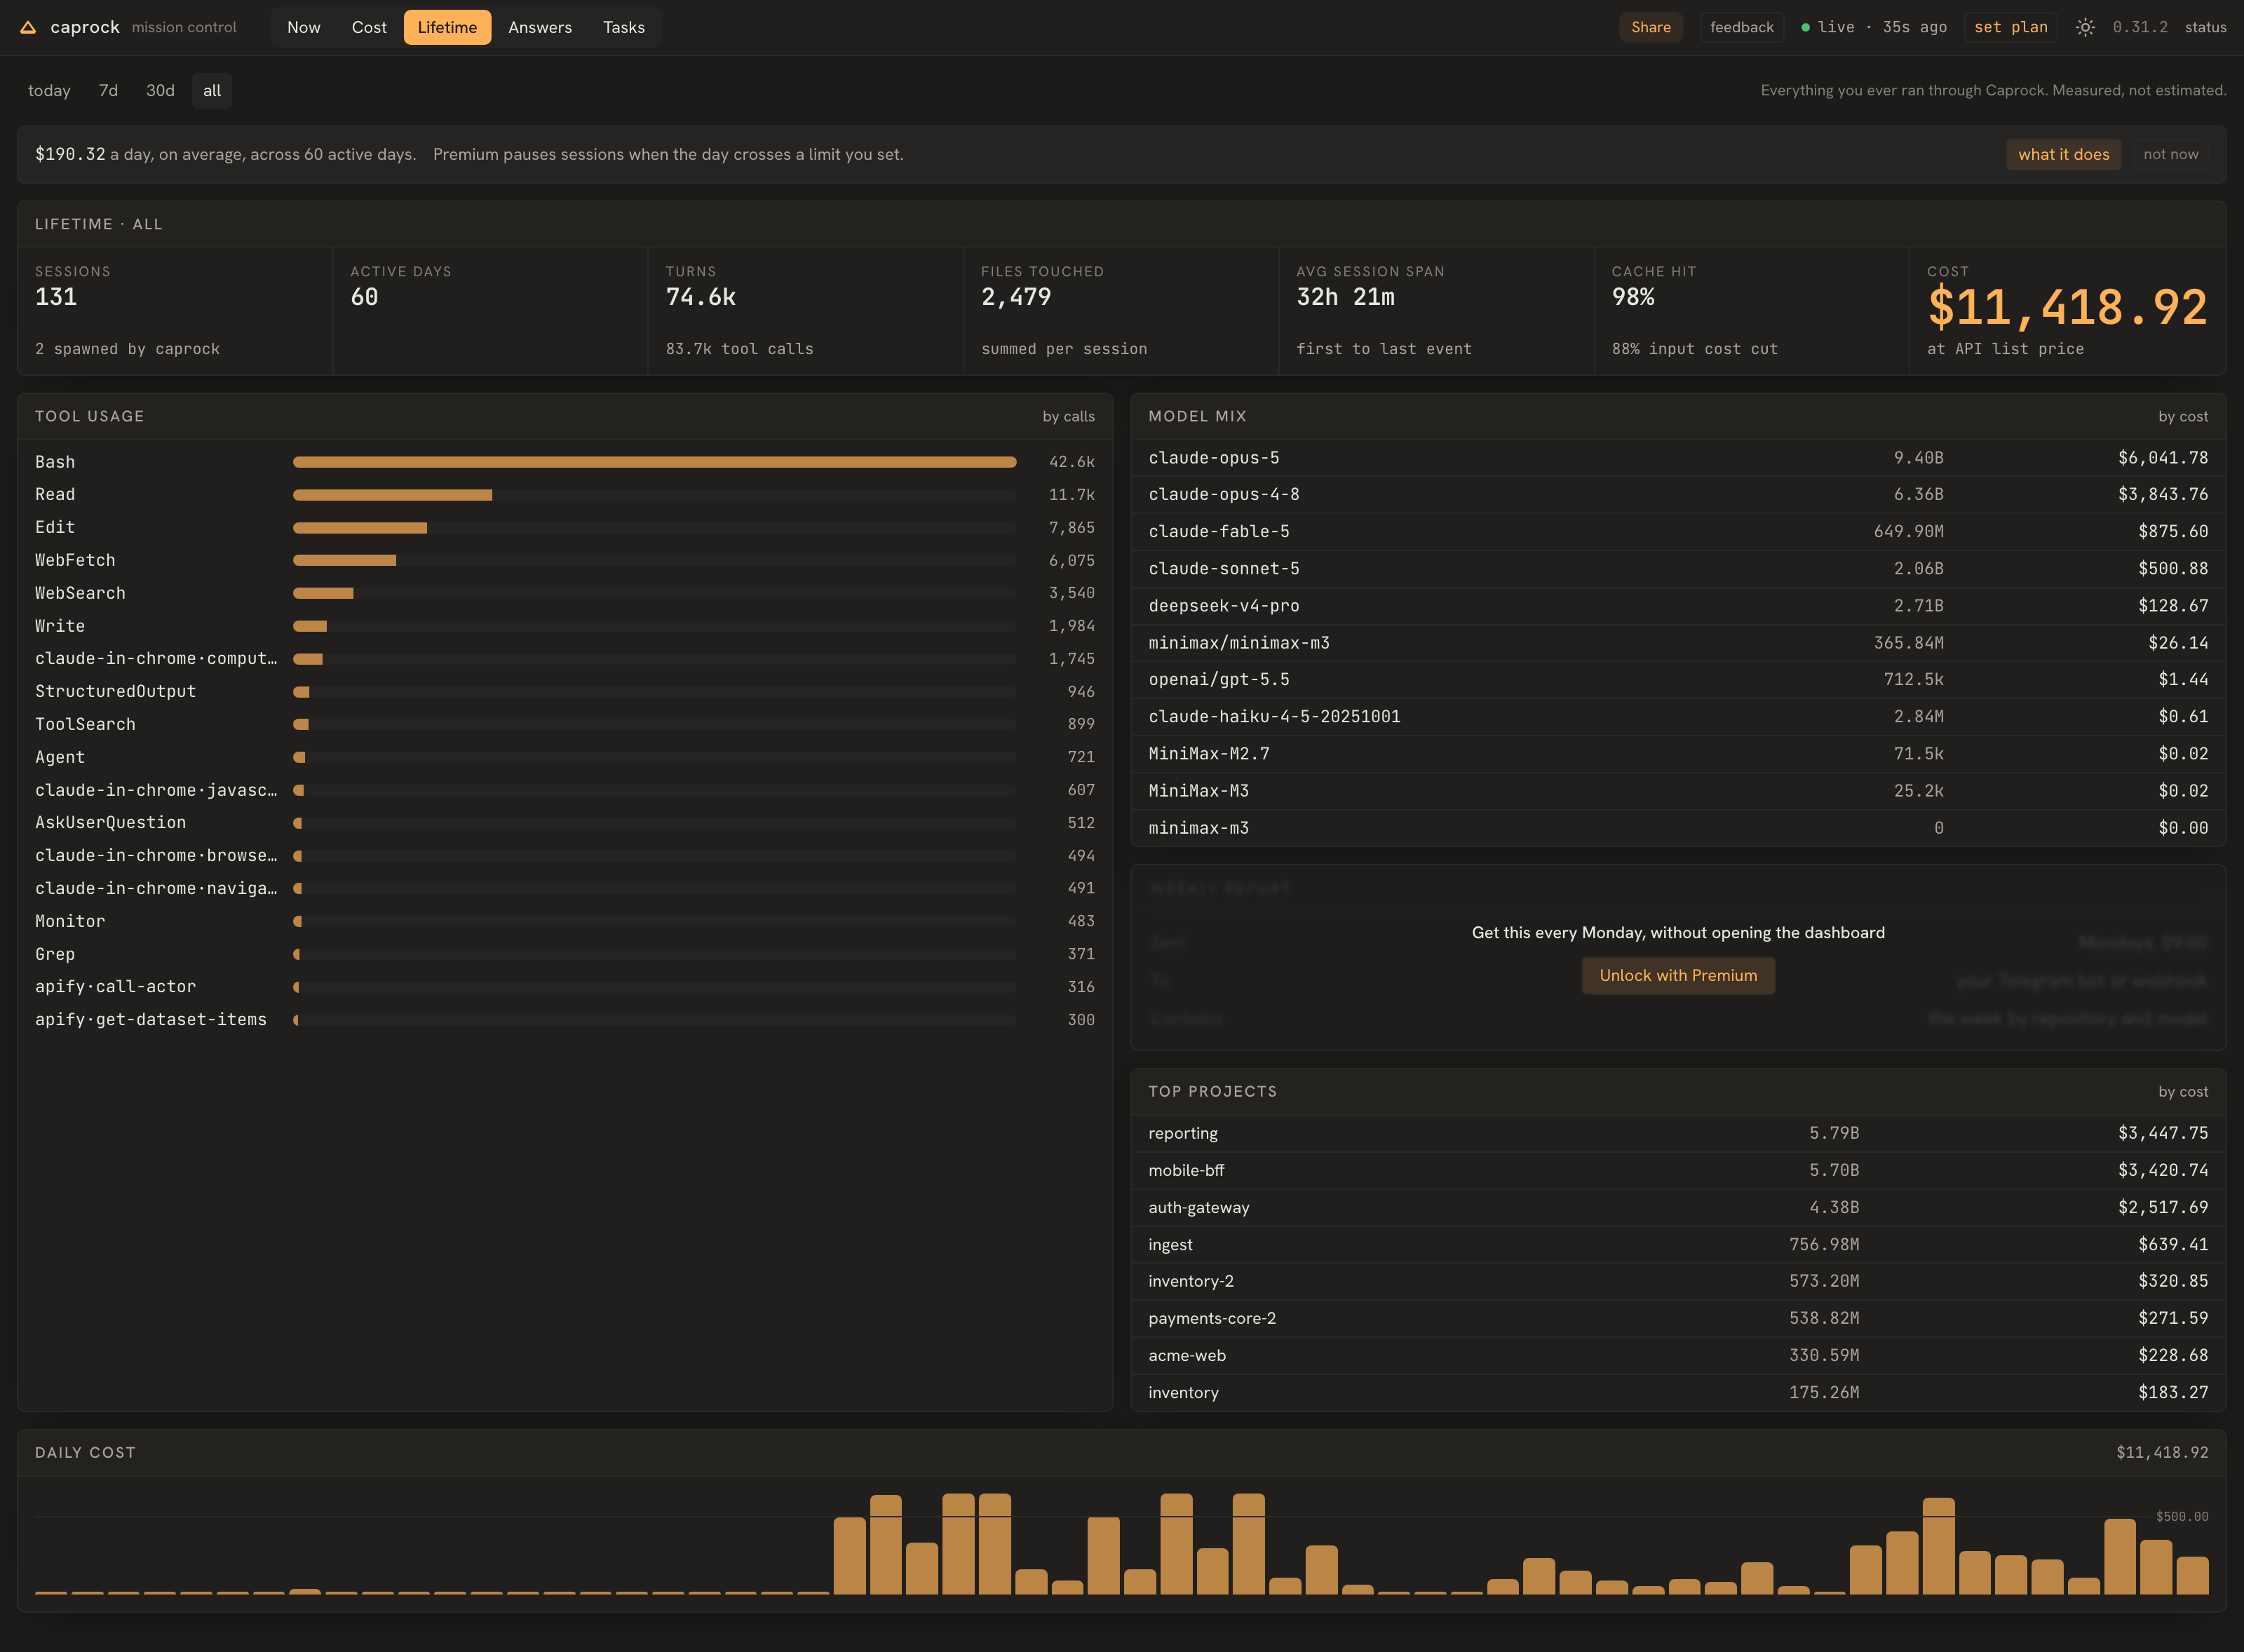
Task: Click the Read tool usage bar
Action: tap(392, 495)
